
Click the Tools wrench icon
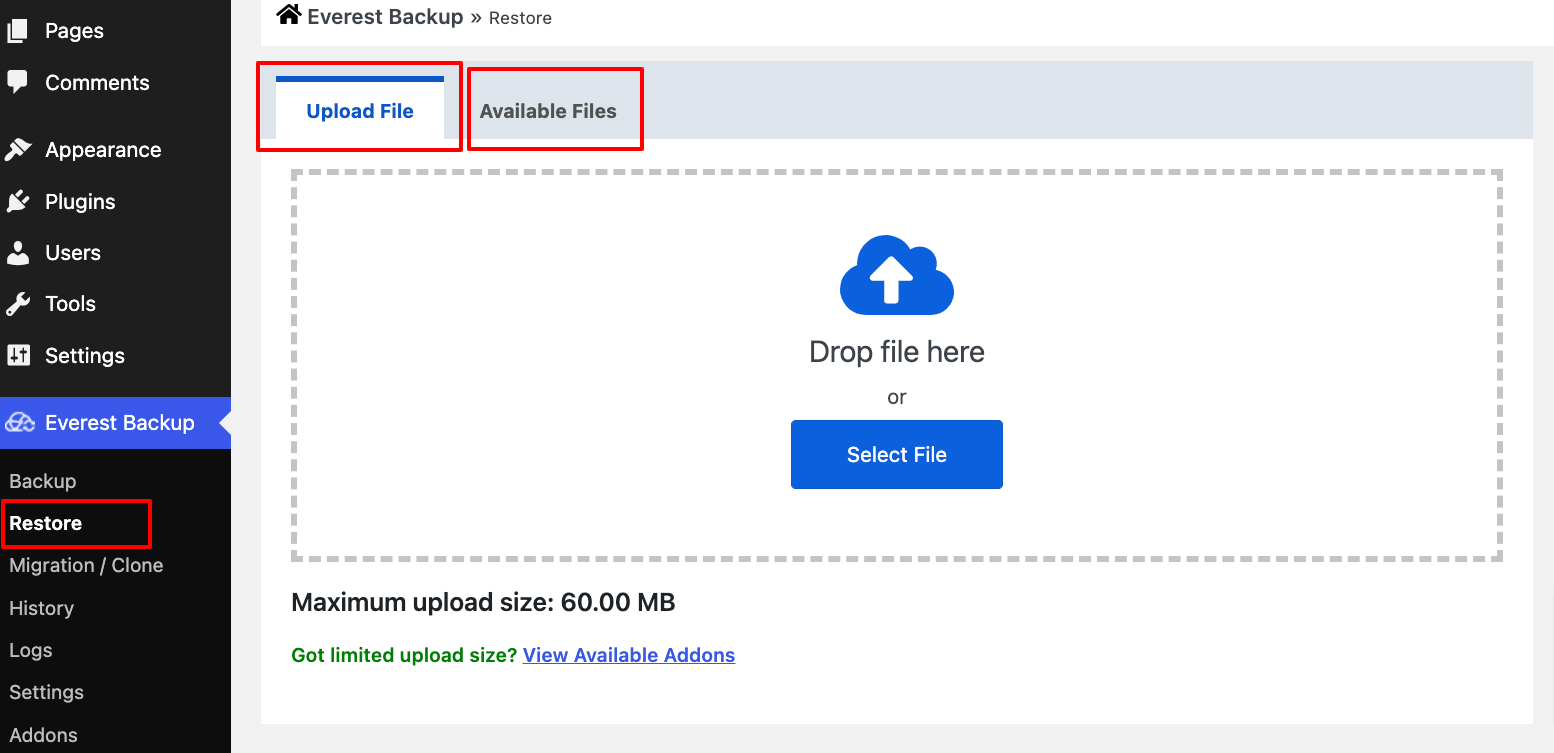coord(17,303)
